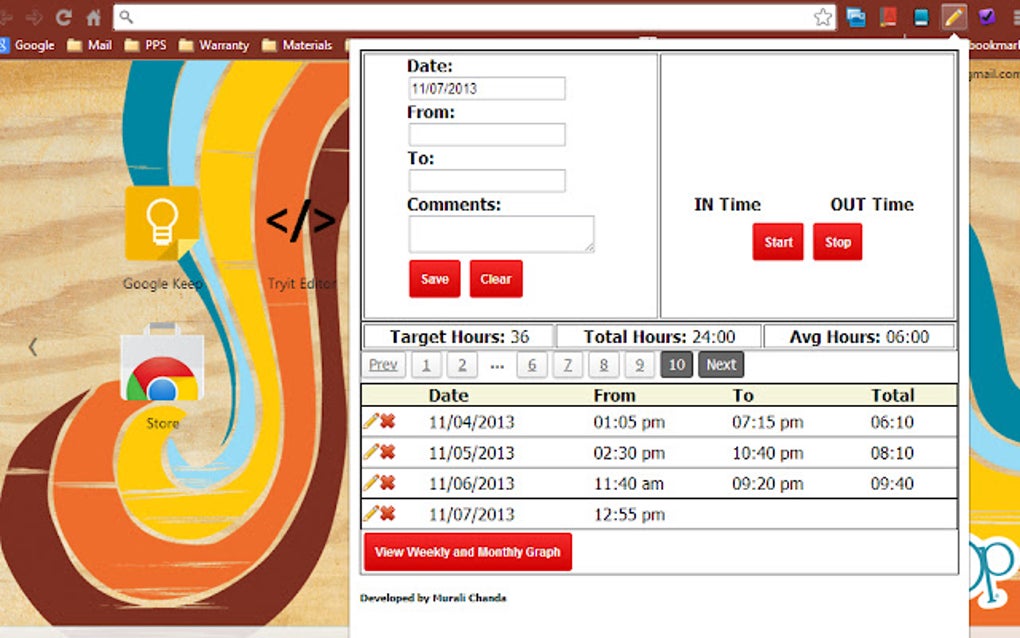The image size is (1020, 638).
Task: Stop the OUT Time timer
Action: click(837, 242)
